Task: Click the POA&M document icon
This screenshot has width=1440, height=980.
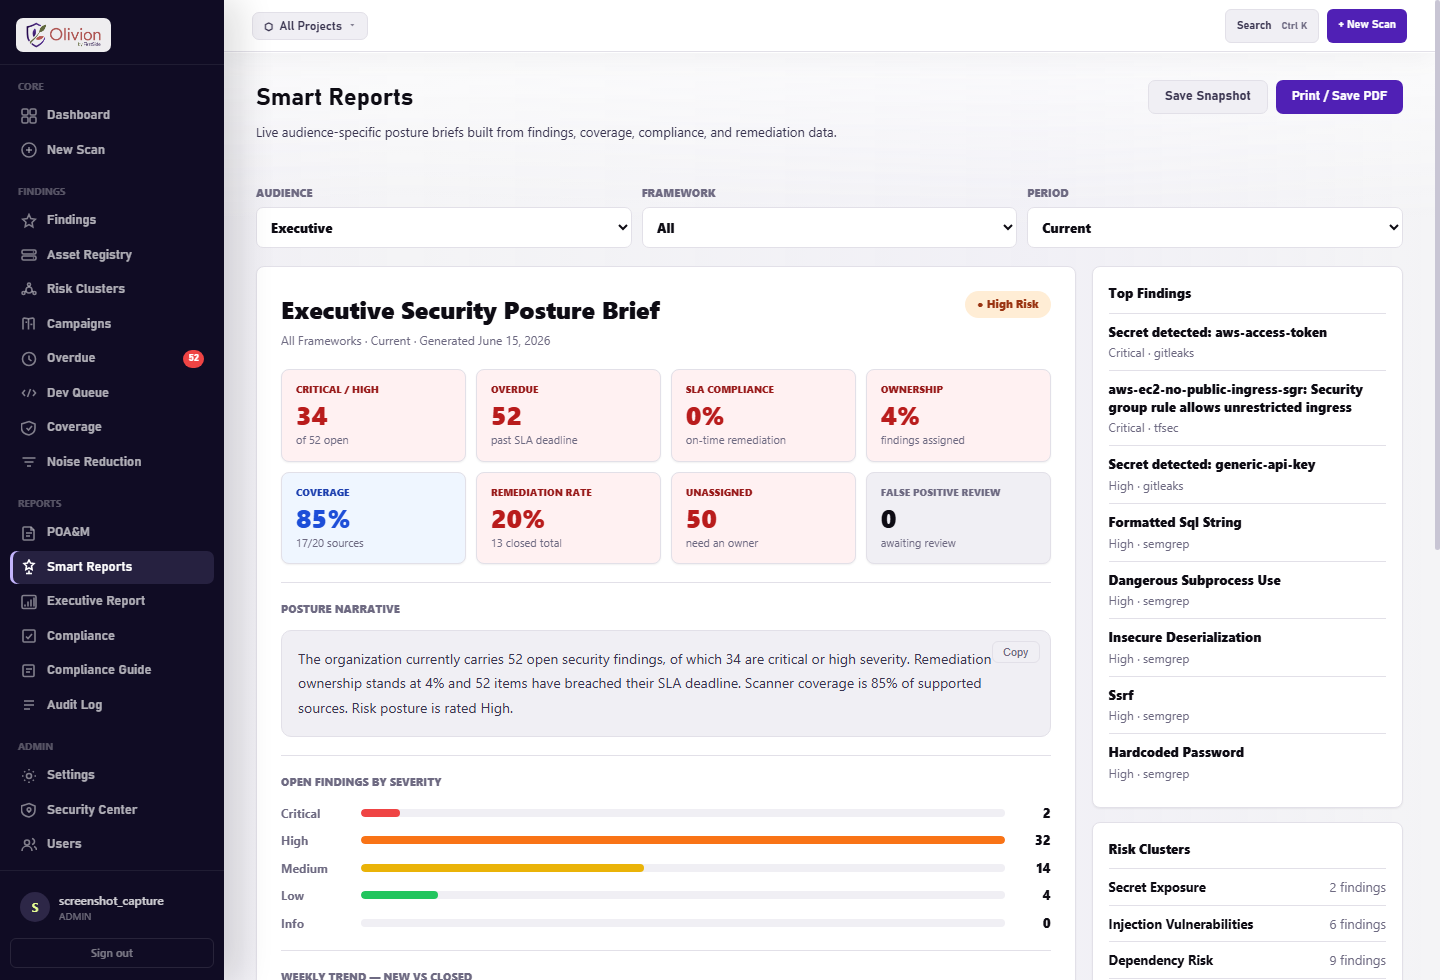Action: tap(29, 532)
